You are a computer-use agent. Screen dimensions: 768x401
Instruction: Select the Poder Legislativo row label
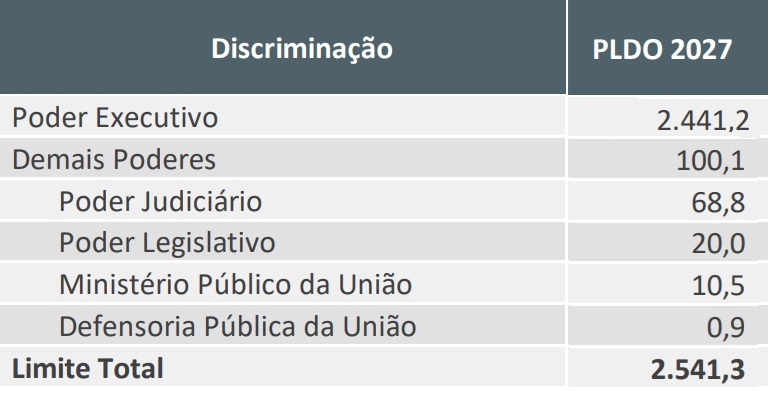click(166, 244)
